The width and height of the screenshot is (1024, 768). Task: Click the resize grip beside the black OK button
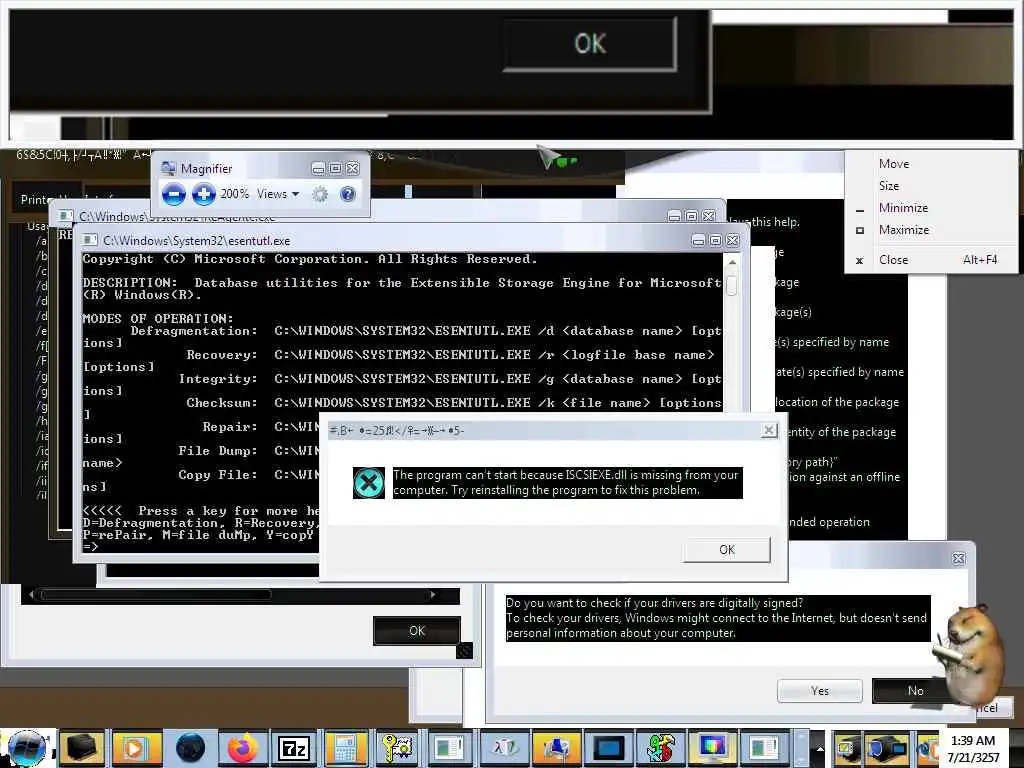tap(464, 650)
